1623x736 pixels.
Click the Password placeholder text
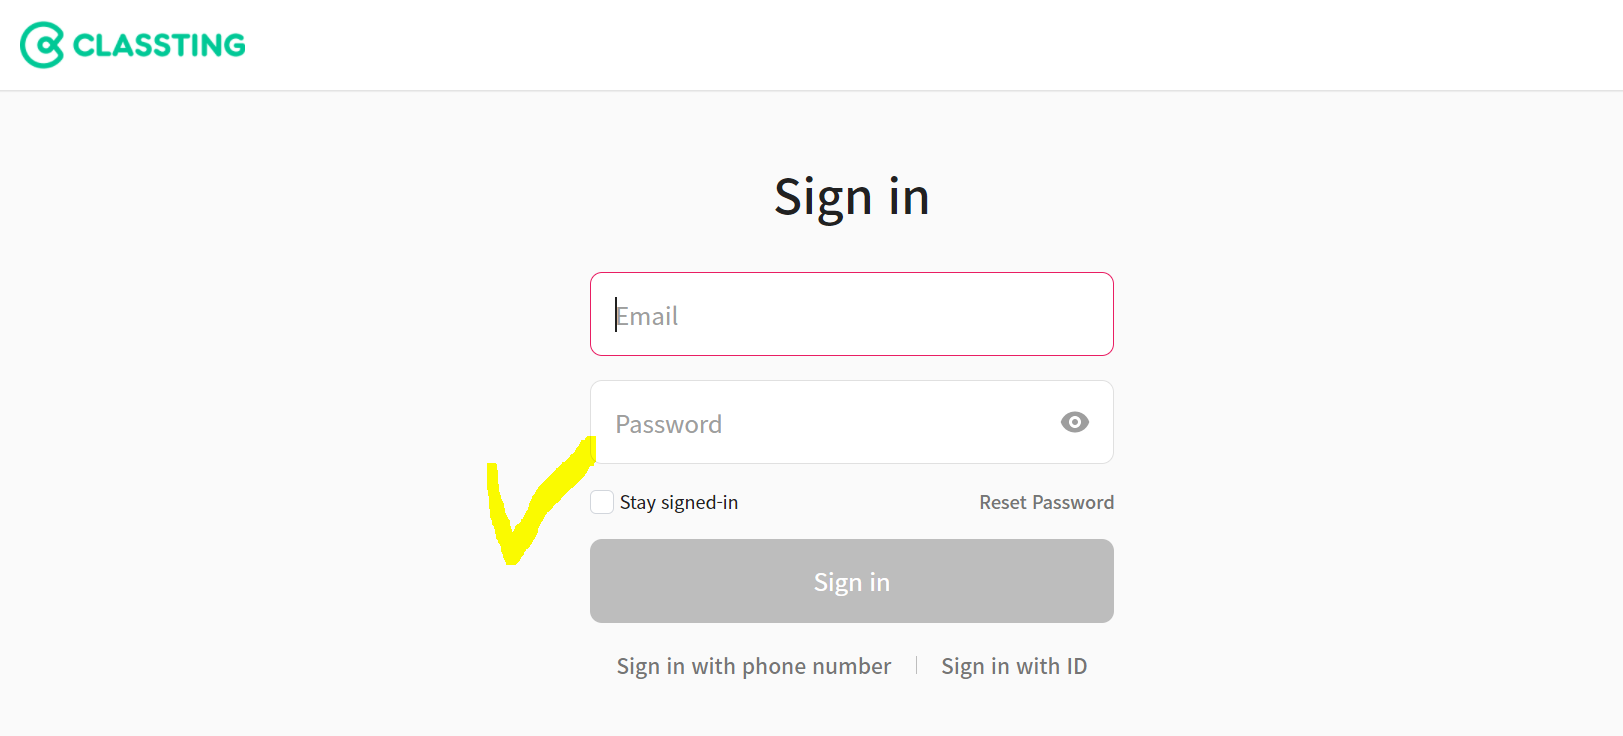pyautogui.click(x=669, y=424)
